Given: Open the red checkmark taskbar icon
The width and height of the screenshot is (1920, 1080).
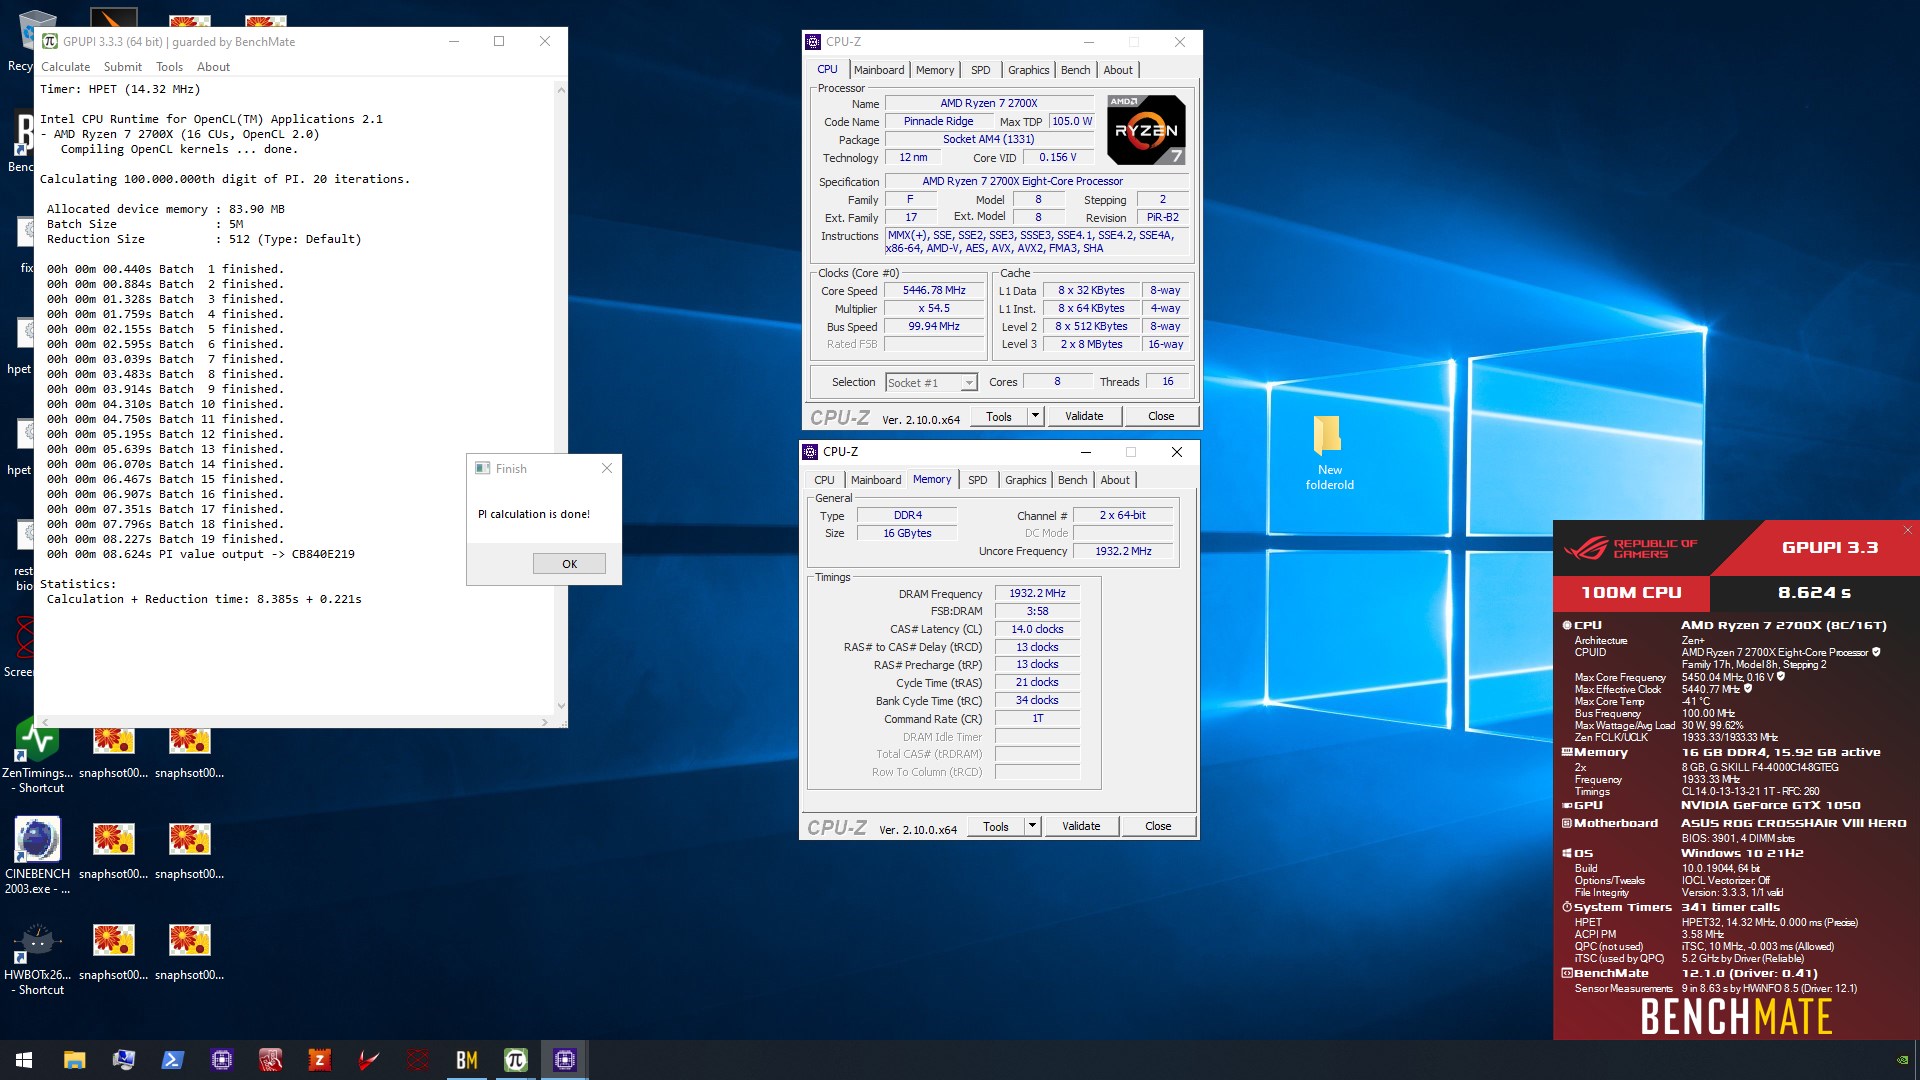Looking at the screenshot, I should (x=368, y=1060).
